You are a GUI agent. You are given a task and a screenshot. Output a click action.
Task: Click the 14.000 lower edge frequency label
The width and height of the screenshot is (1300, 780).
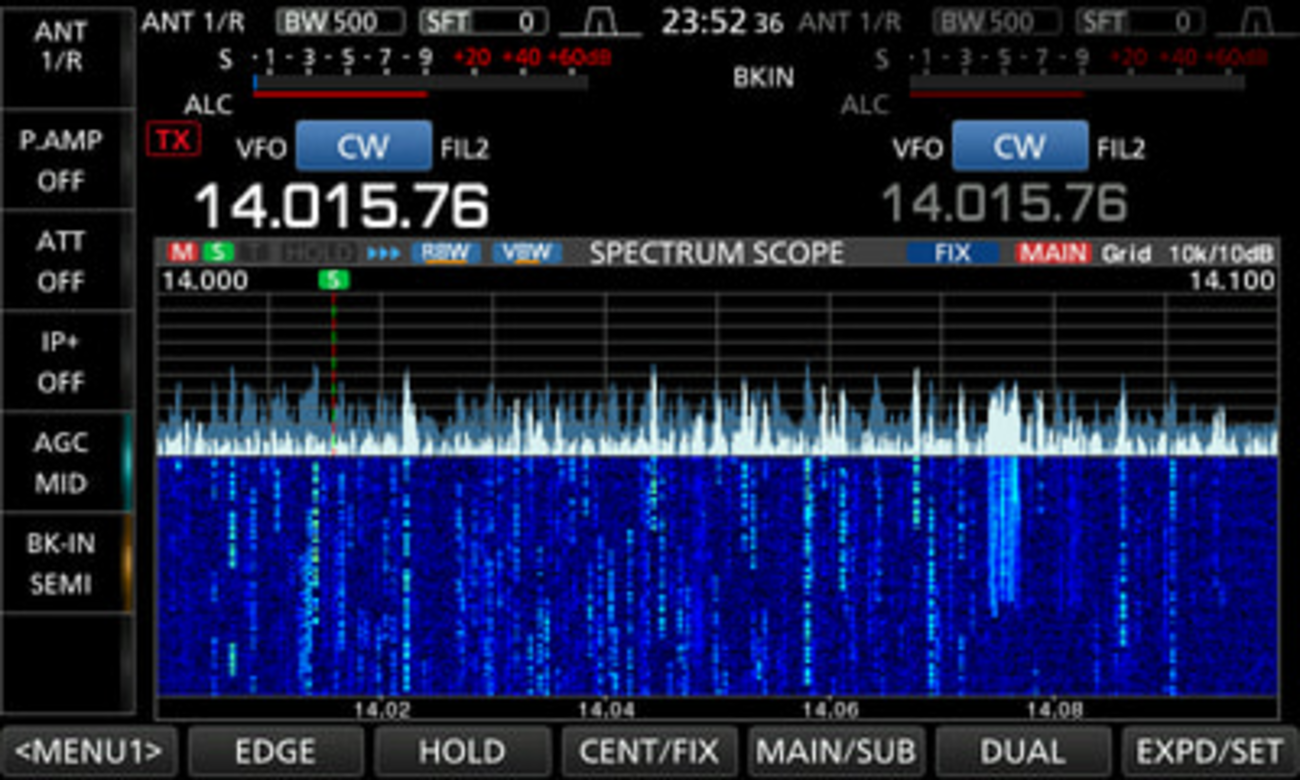coord(204,281)
